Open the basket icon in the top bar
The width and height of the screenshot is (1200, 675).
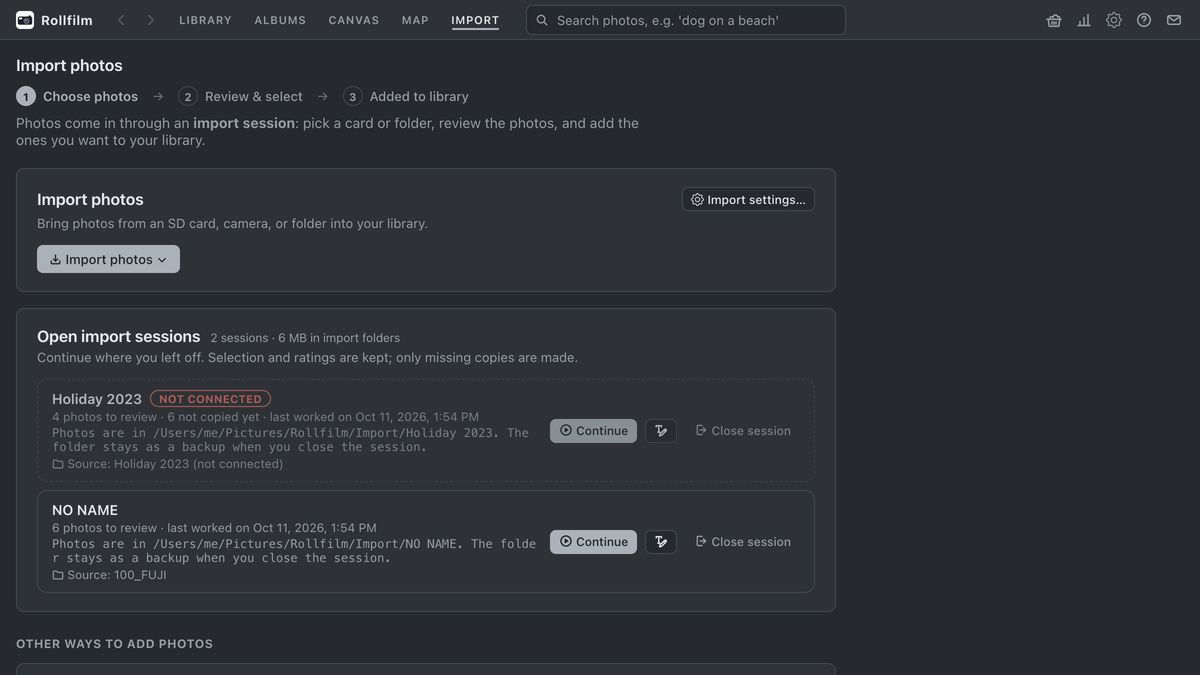click(x=1054, y=20)
